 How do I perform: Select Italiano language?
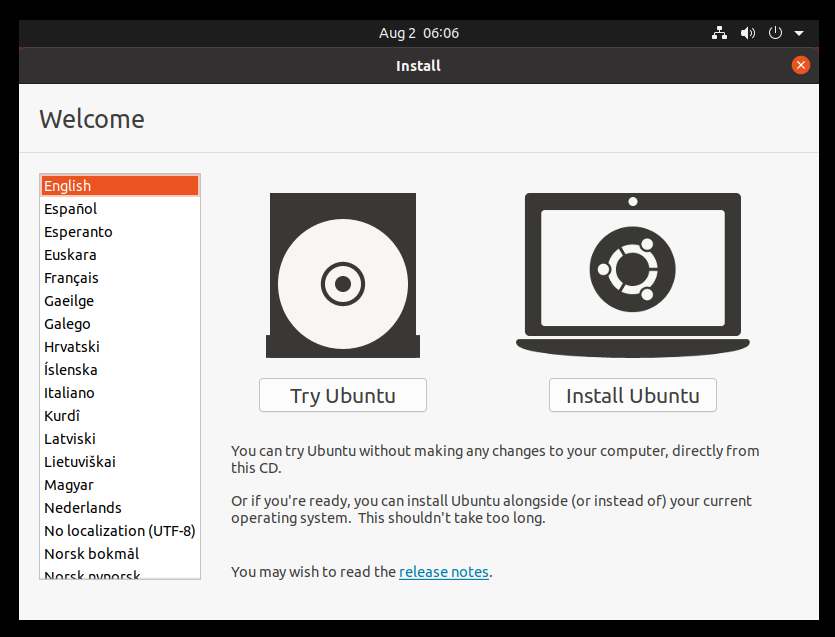[120, 393]
